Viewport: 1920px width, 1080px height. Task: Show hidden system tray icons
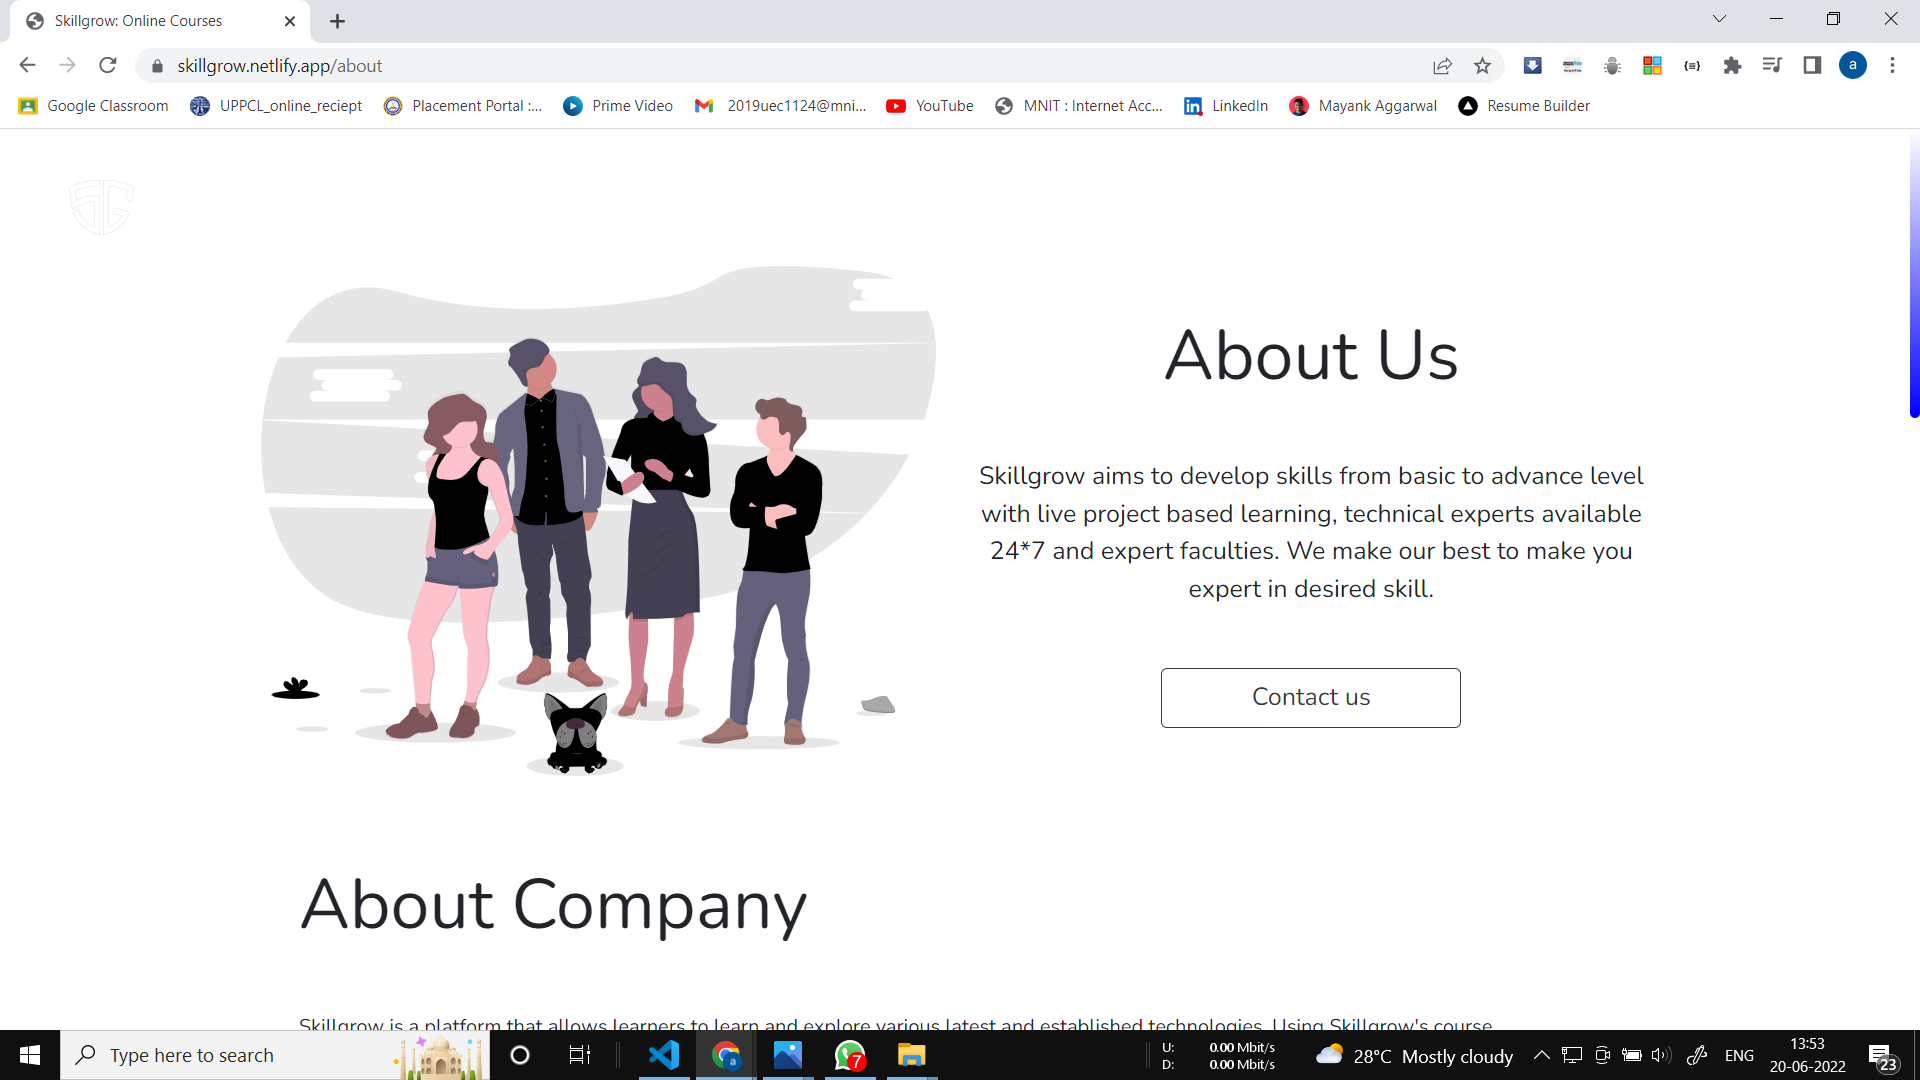(x=1541, y=1055)
